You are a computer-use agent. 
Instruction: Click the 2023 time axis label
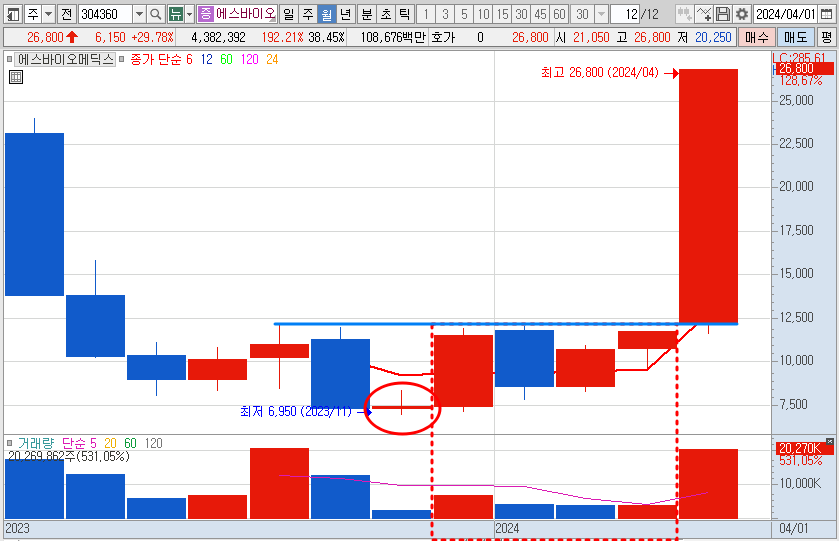17,529
